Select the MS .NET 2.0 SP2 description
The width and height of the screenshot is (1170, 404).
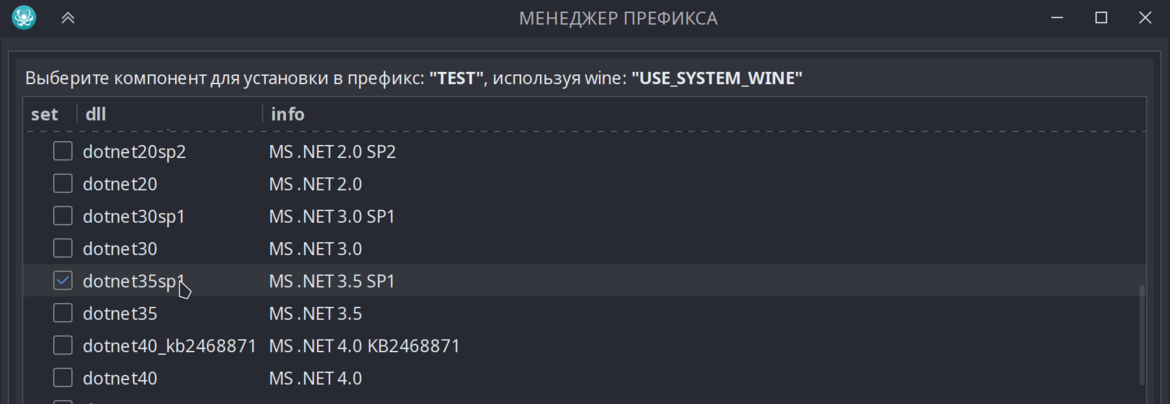pyautogui.click(x=332, y=152)
